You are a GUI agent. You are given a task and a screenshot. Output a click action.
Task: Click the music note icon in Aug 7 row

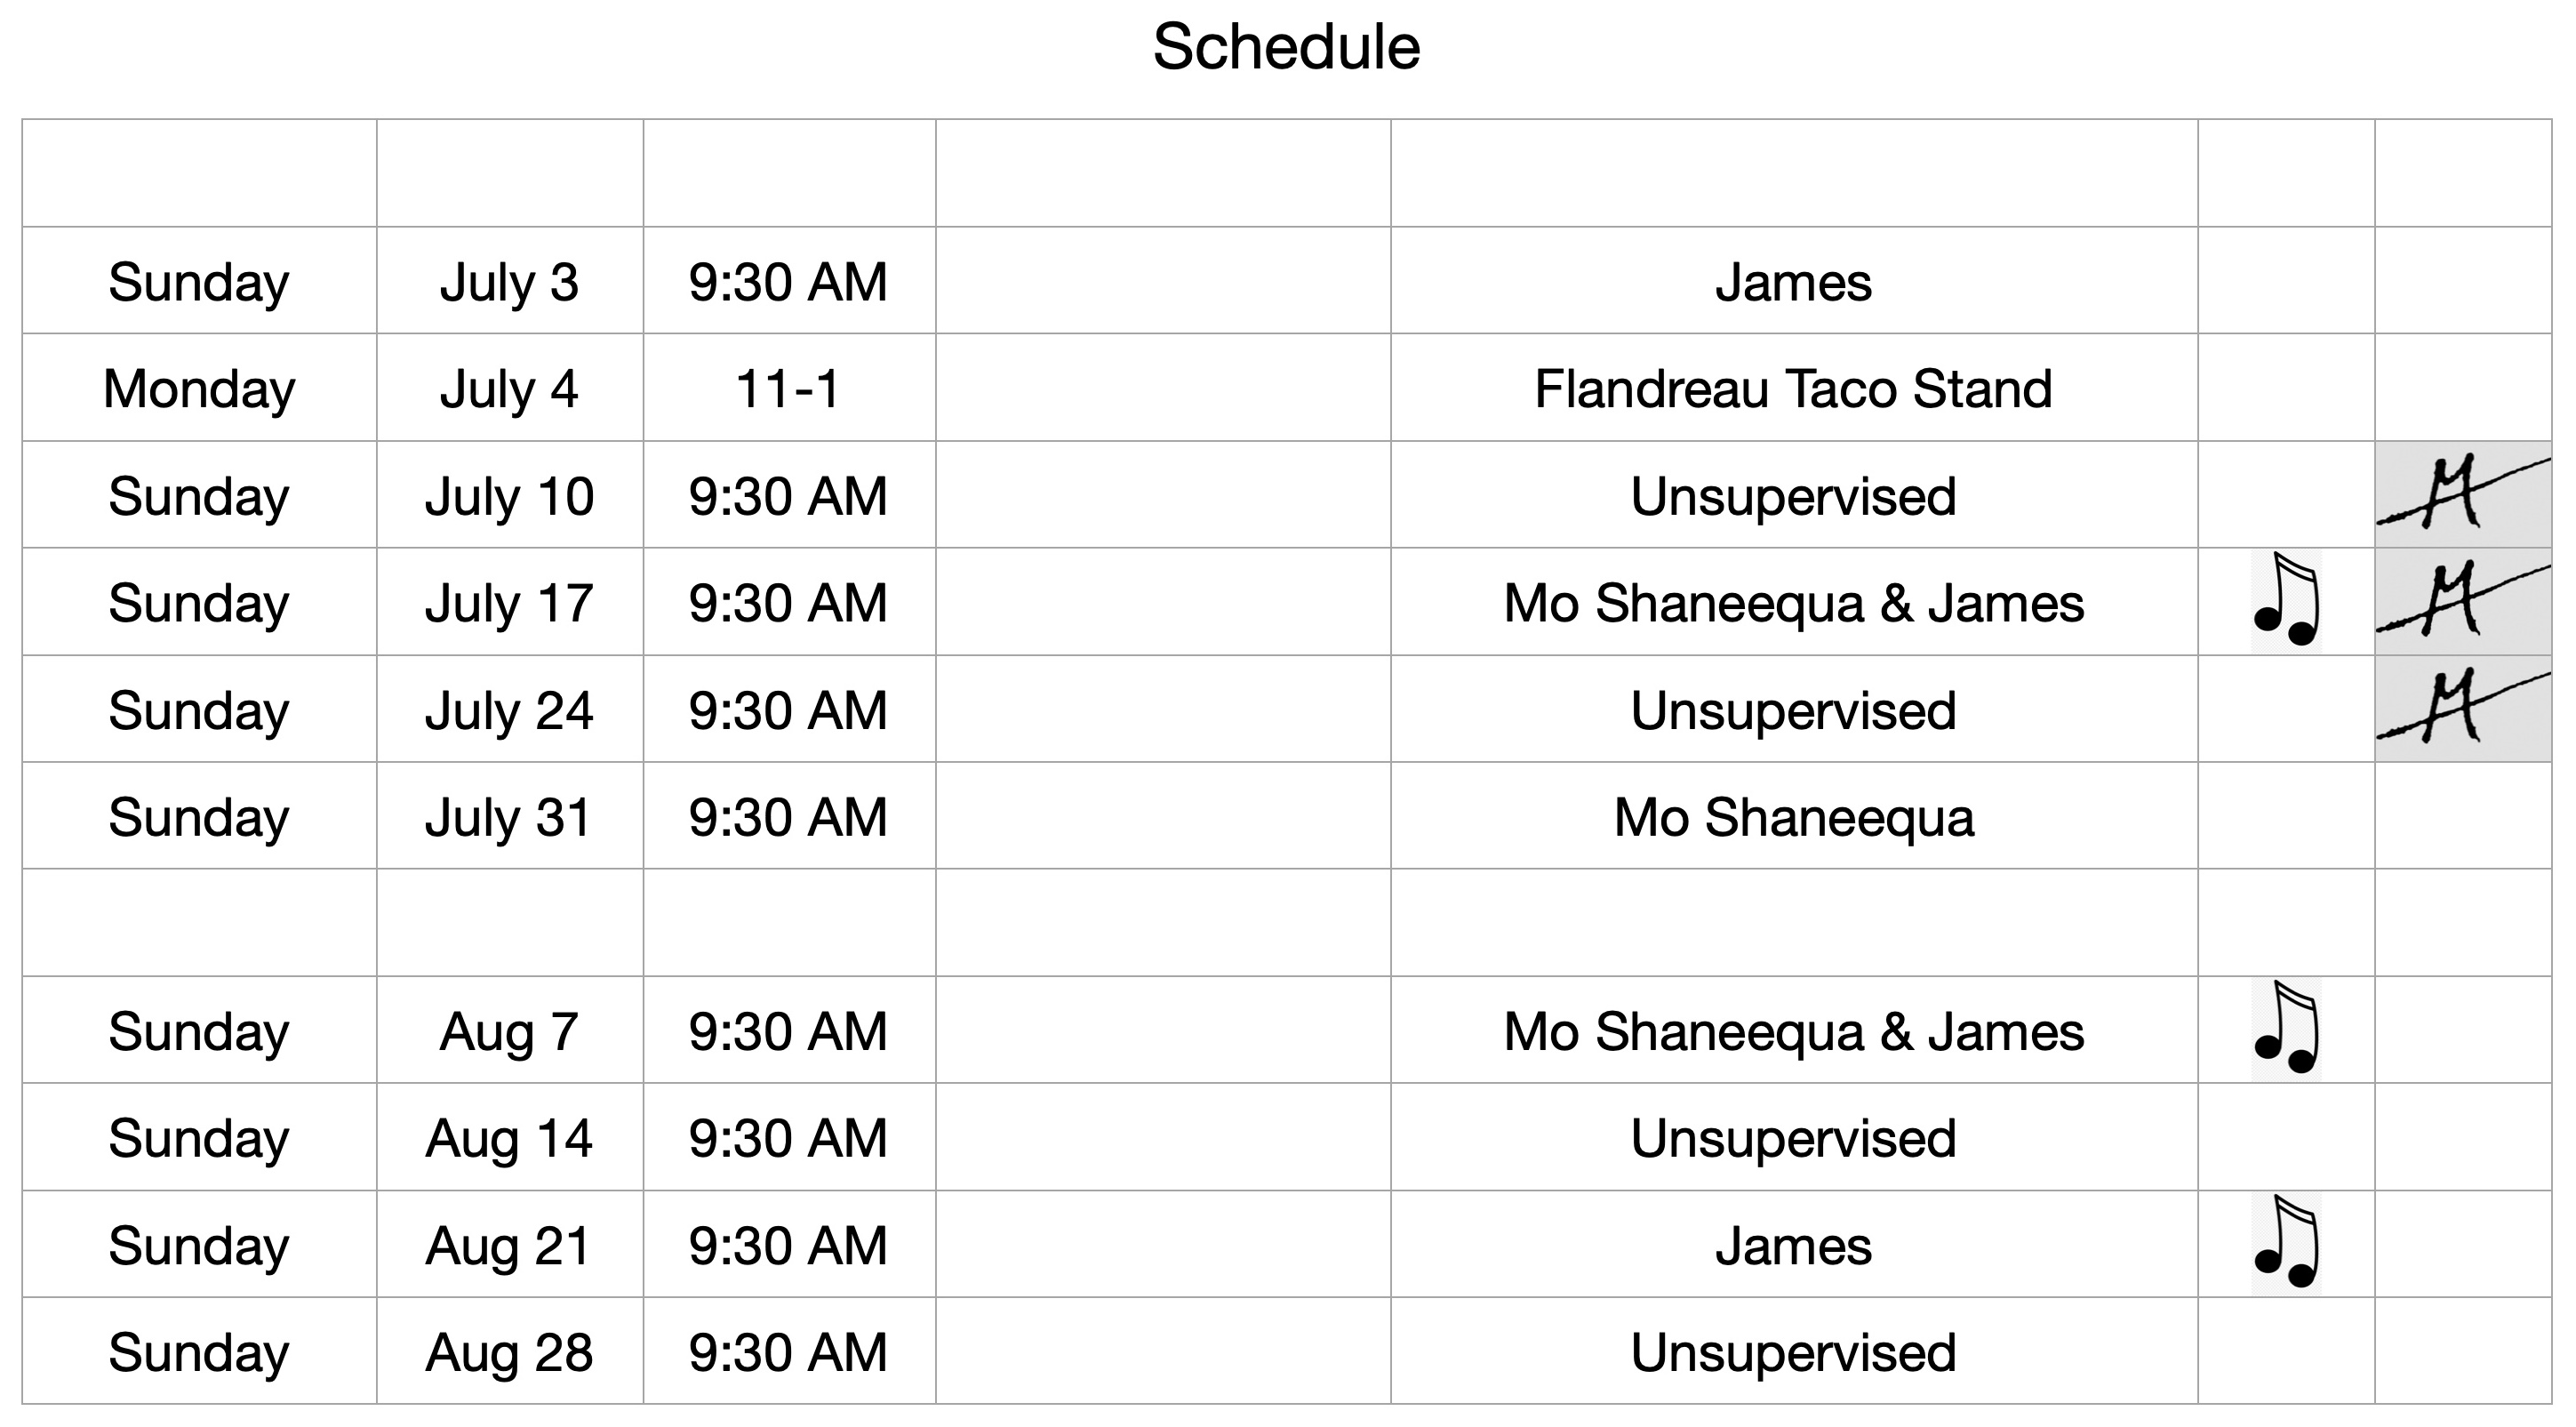(2286, 1030)
